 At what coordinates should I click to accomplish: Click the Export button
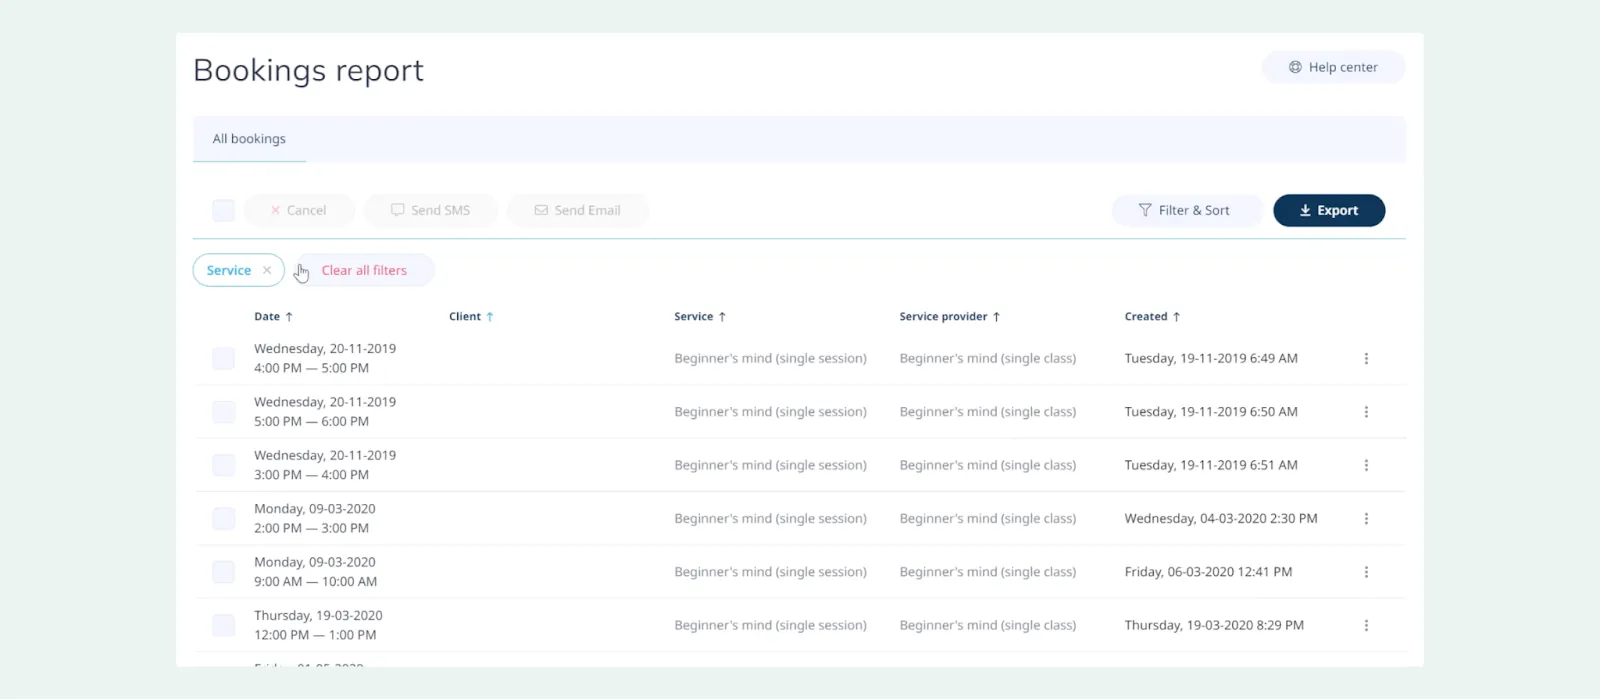[x=1328, y=210]
